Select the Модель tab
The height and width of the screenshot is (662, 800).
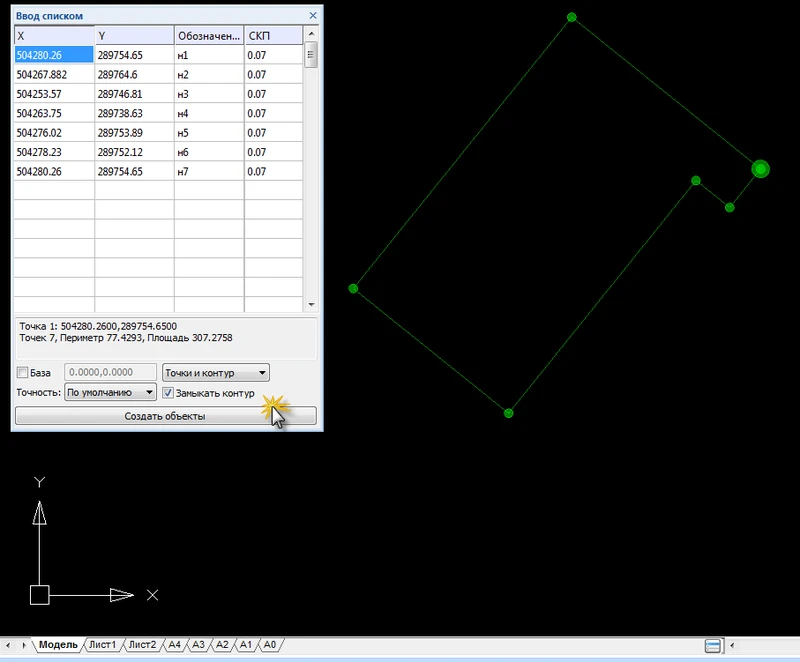59,645
